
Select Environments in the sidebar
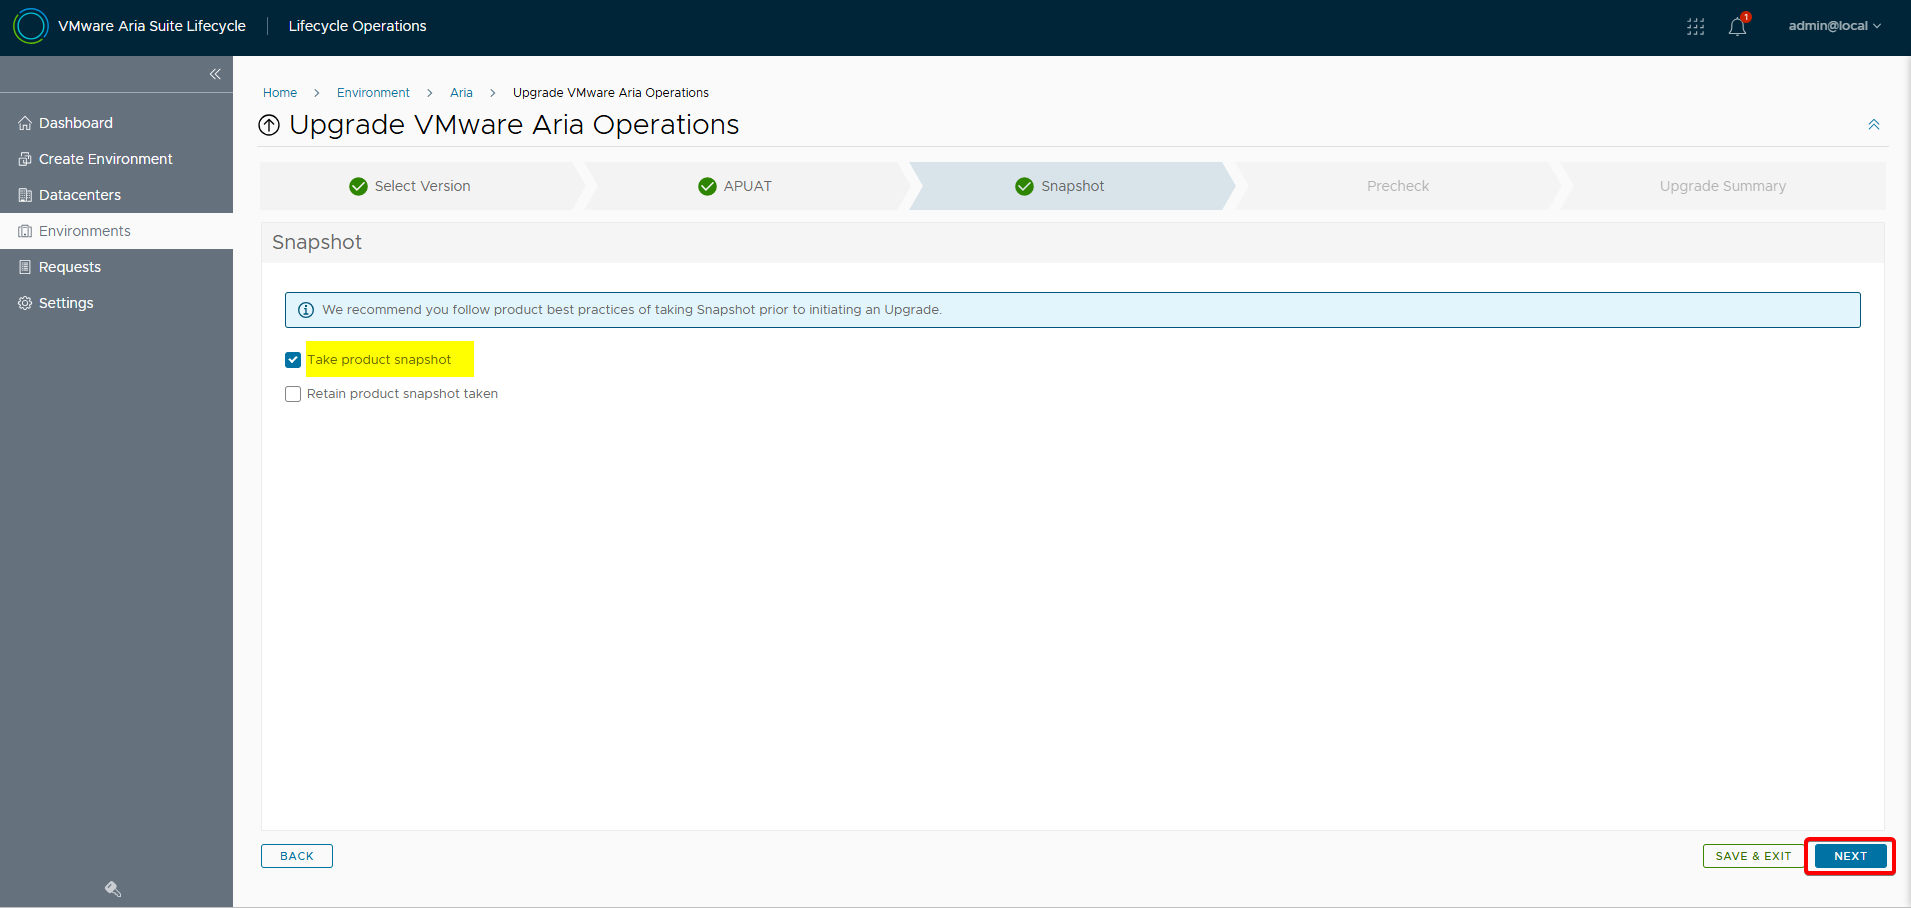click(85, 231)
